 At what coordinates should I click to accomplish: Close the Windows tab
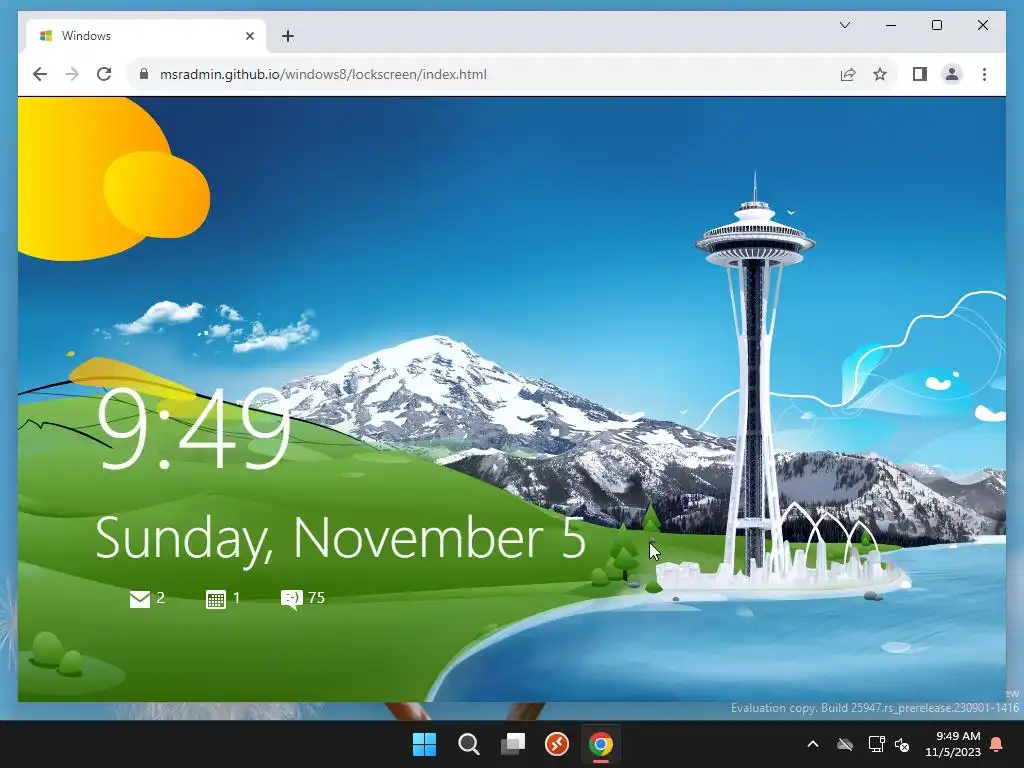[249, 36]
